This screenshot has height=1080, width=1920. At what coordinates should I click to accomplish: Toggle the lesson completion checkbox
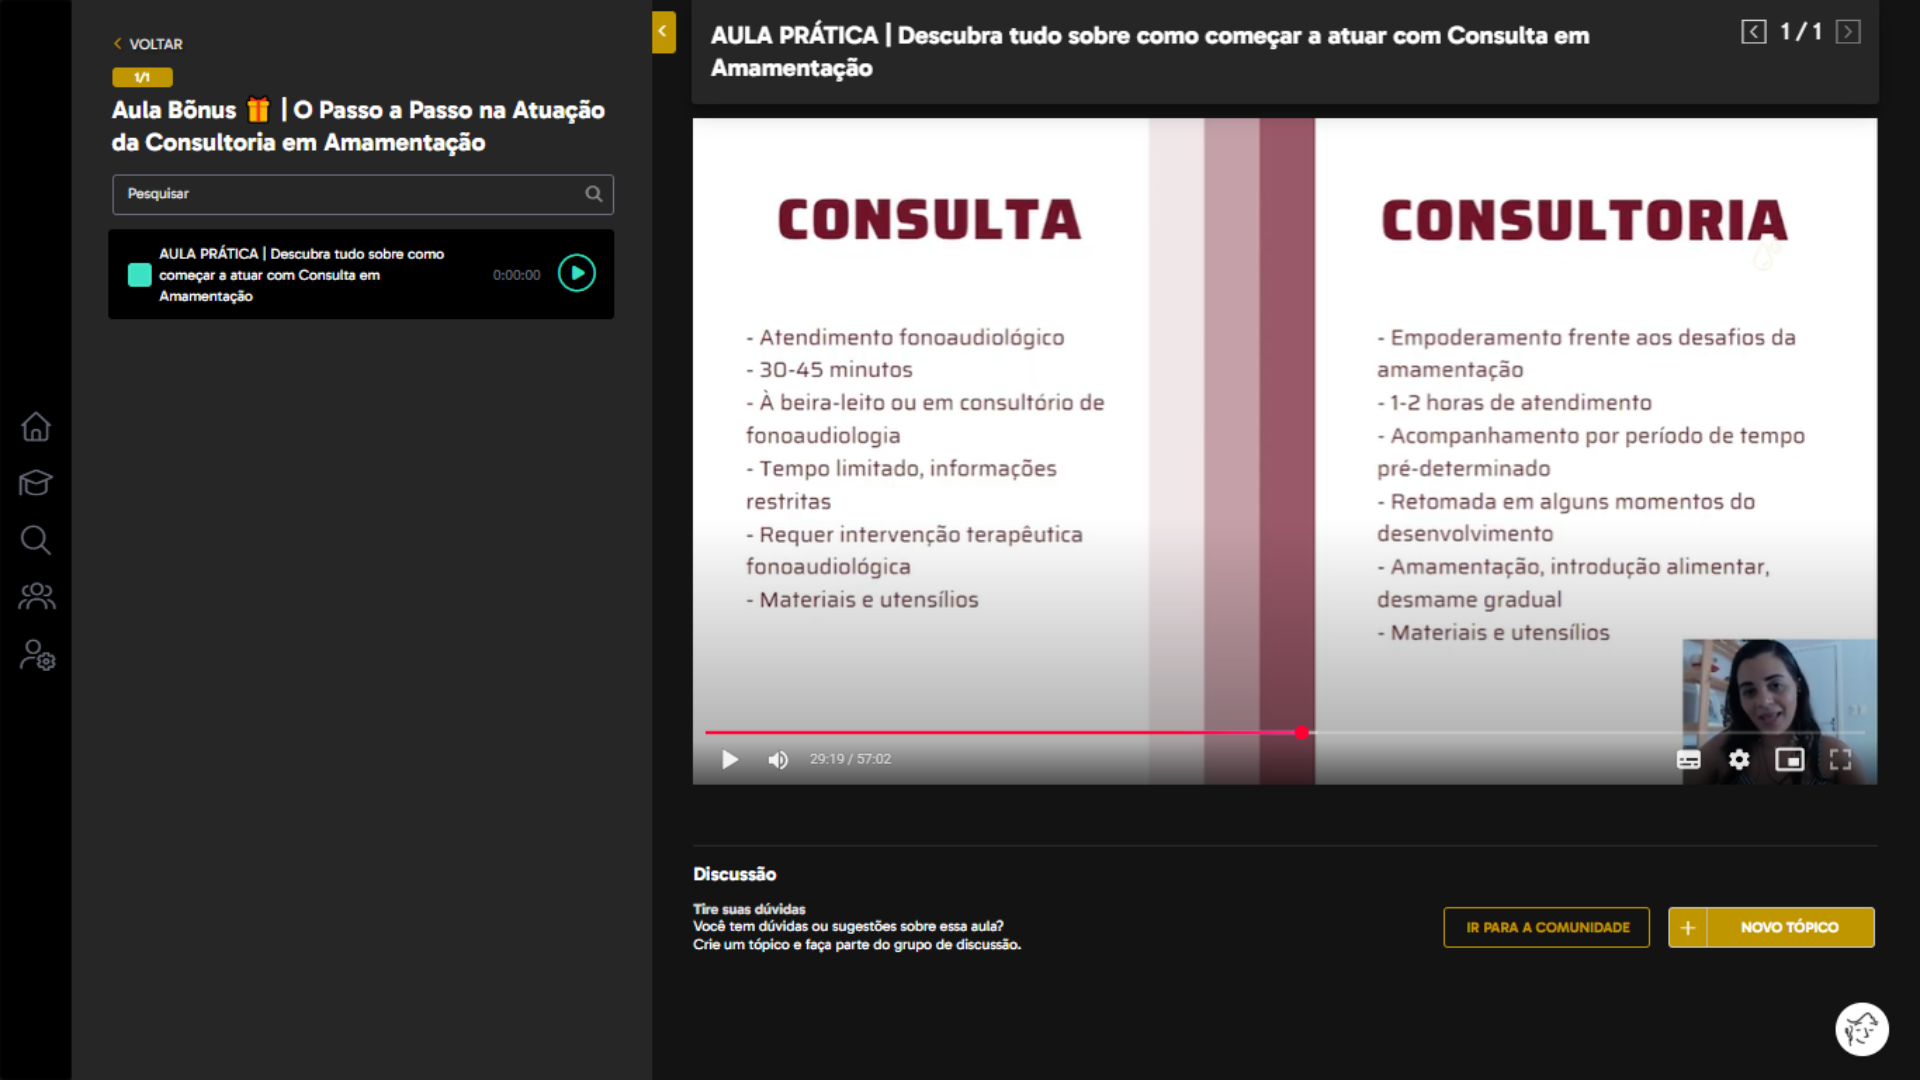139,274
